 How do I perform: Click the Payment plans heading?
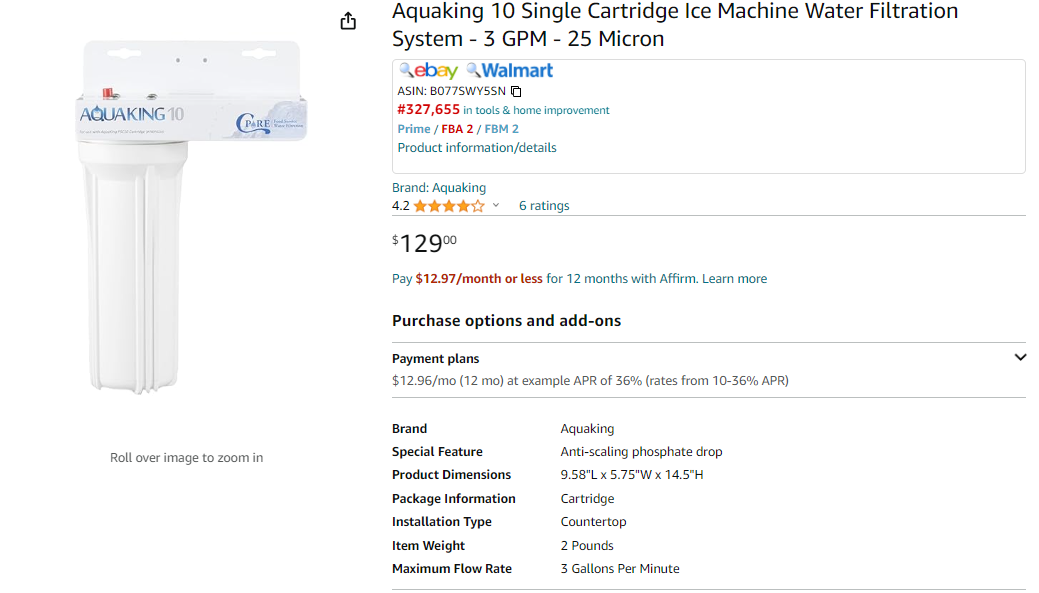pyautogui.click(x=435, y=358)
